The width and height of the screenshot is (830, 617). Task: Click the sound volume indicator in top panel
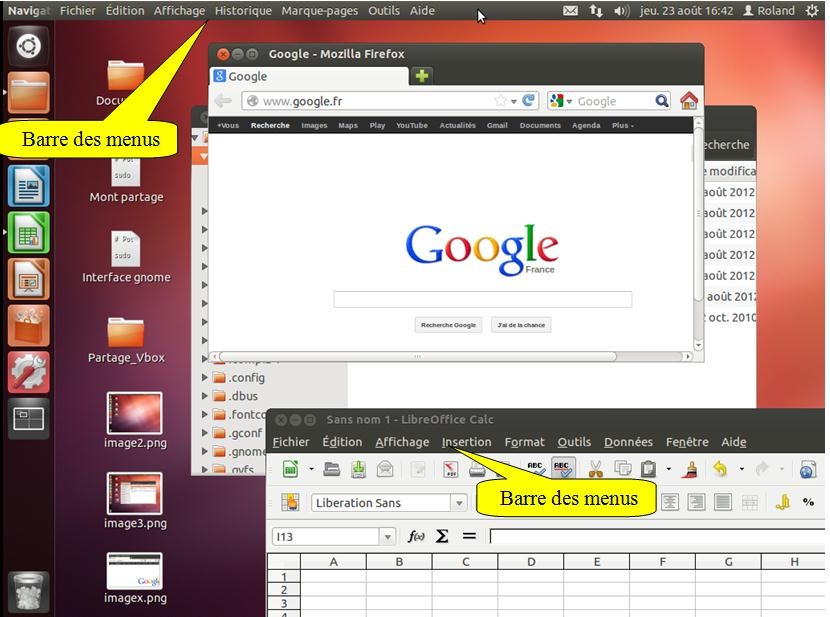pyautogui.click(x=621, y=11)
